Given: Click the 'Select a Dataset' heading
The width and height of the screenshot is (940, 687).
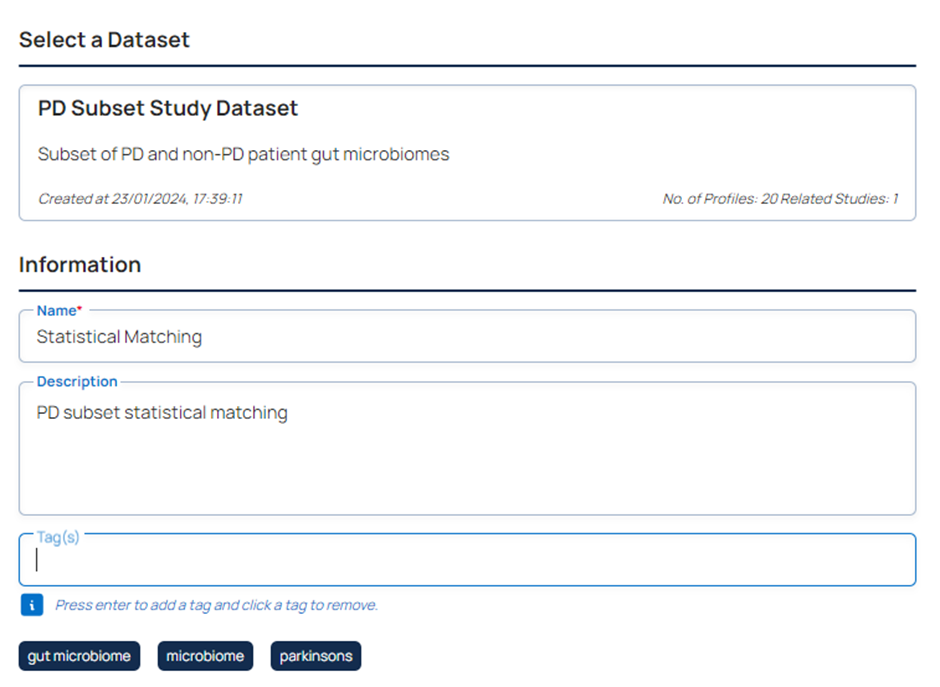Looking at the screenshot, I should tap(104, 40).
